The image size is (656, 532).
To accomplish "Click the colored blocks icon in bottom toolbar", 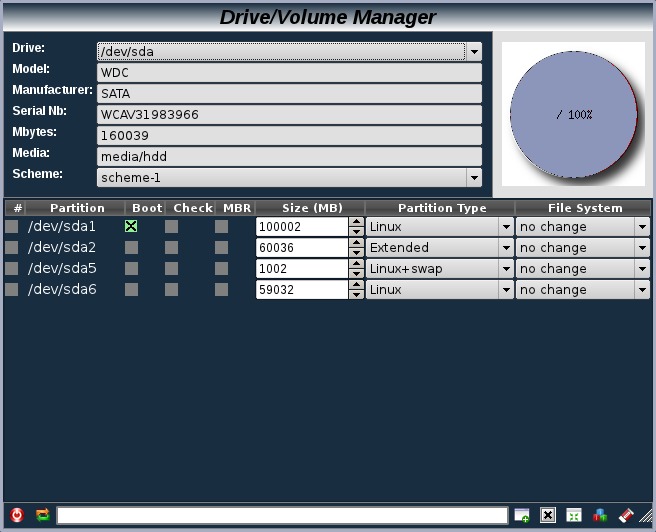I will 600,515.
